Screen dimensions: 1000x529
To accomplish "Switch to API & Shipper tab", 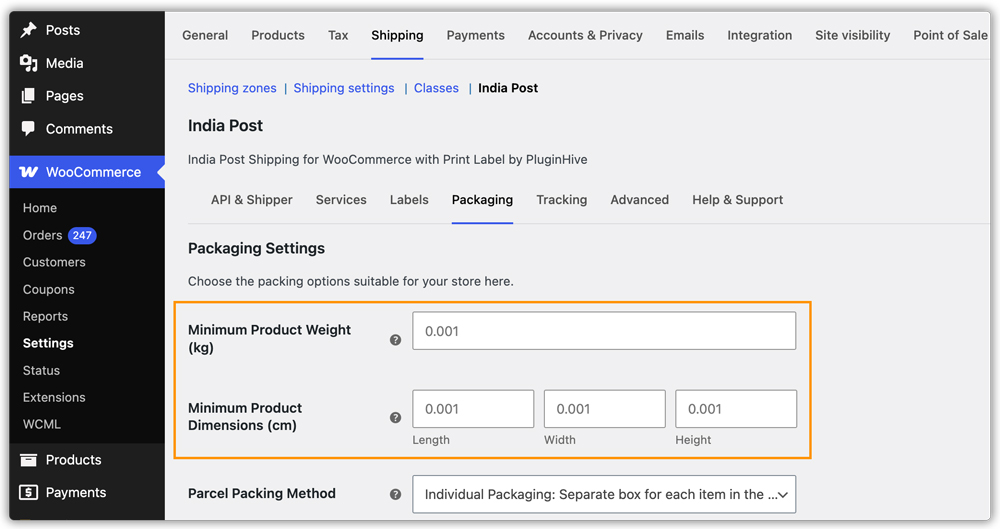I will [x=252, y=200].
